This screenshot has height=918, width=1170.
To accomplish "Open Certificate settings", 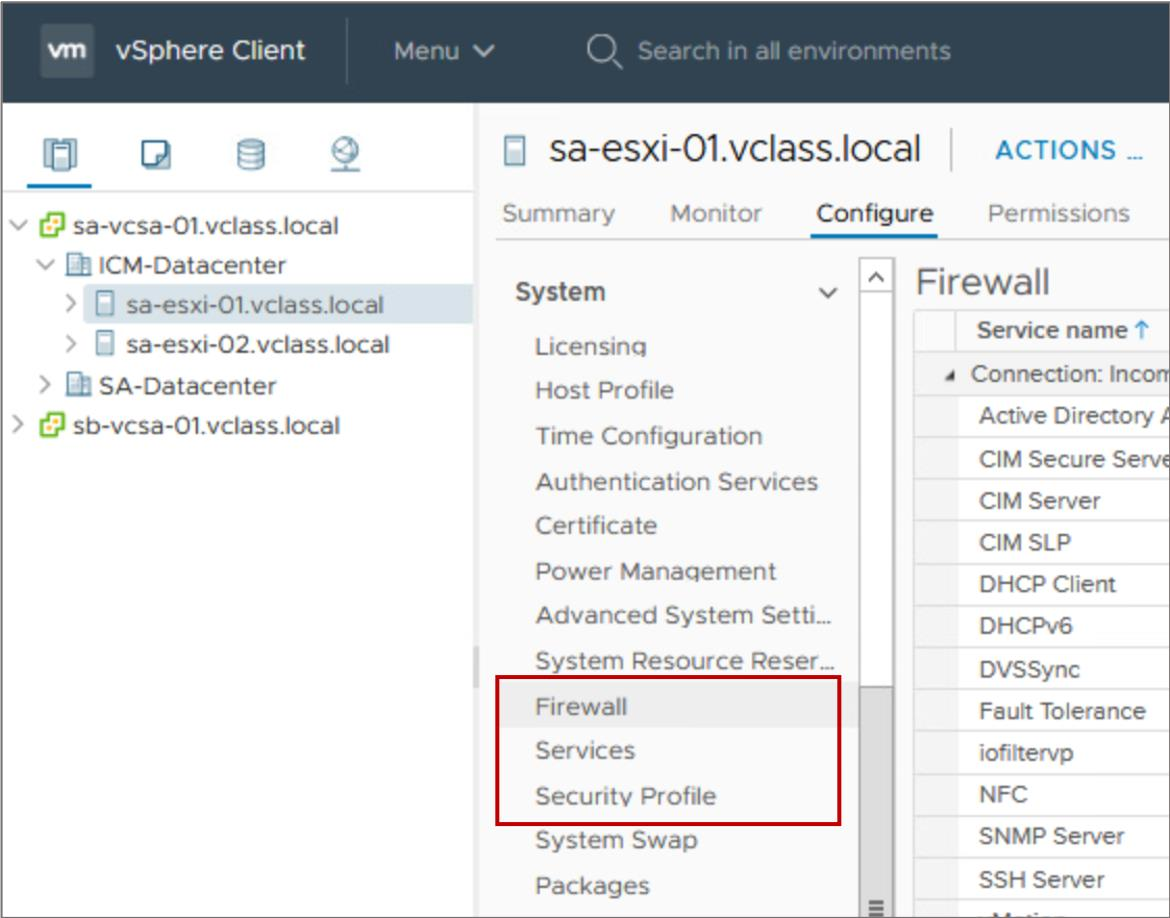I will [x=596, y=525].
